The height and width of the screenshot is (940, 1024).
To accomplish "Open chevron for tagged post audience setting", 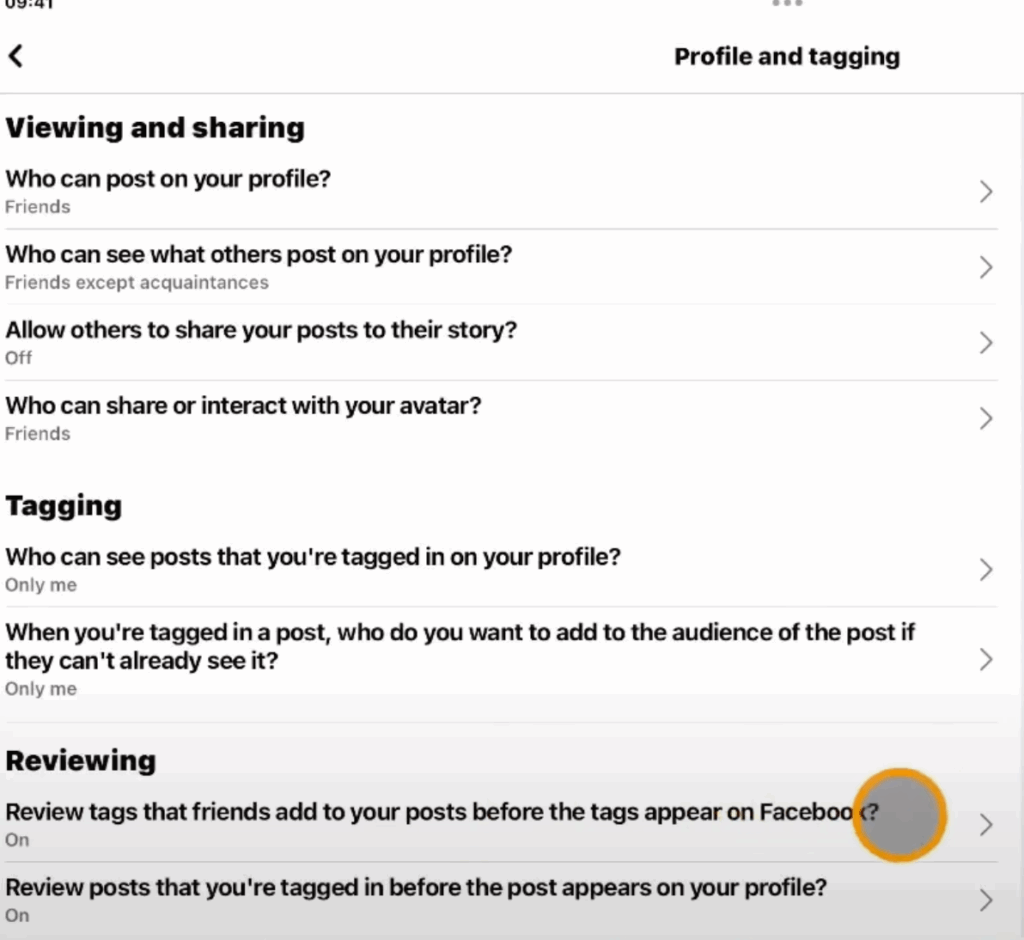I will (986, 659).
